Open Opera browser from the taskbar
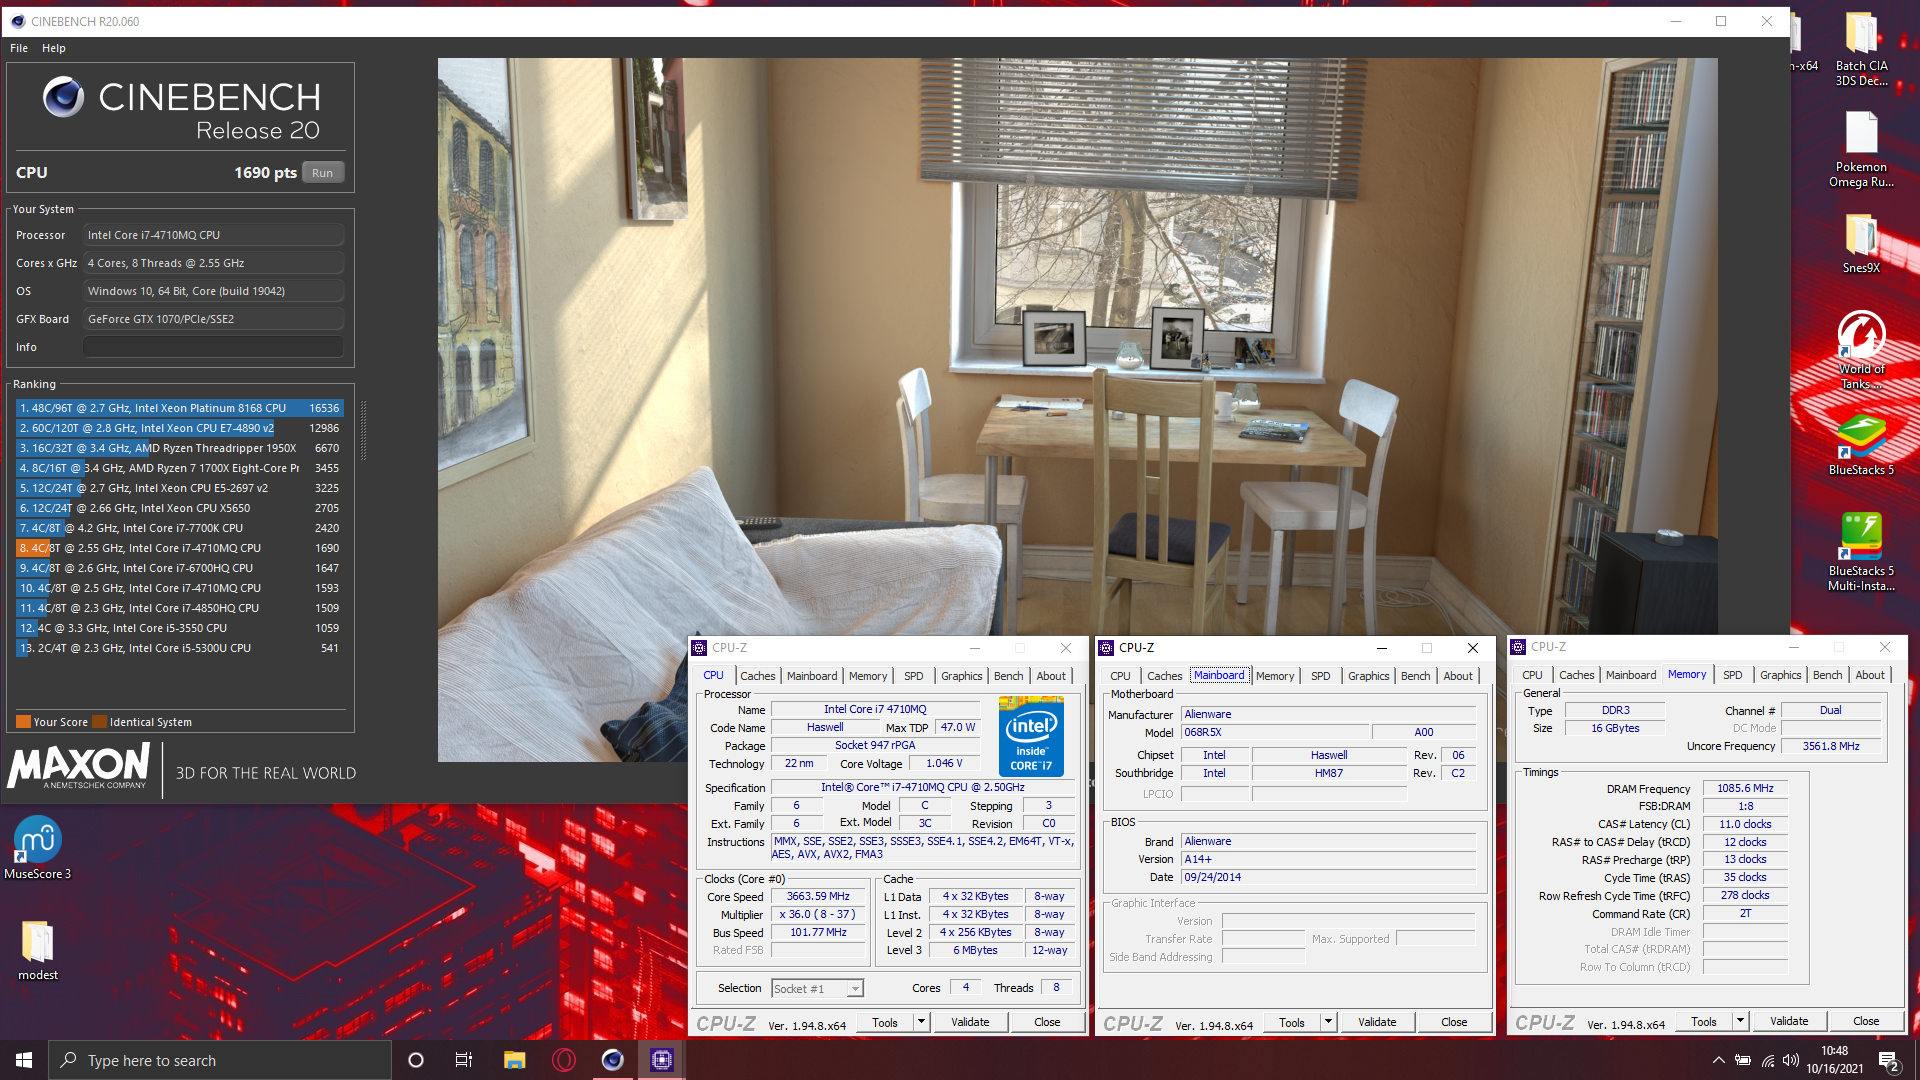 coord(564,1060)
